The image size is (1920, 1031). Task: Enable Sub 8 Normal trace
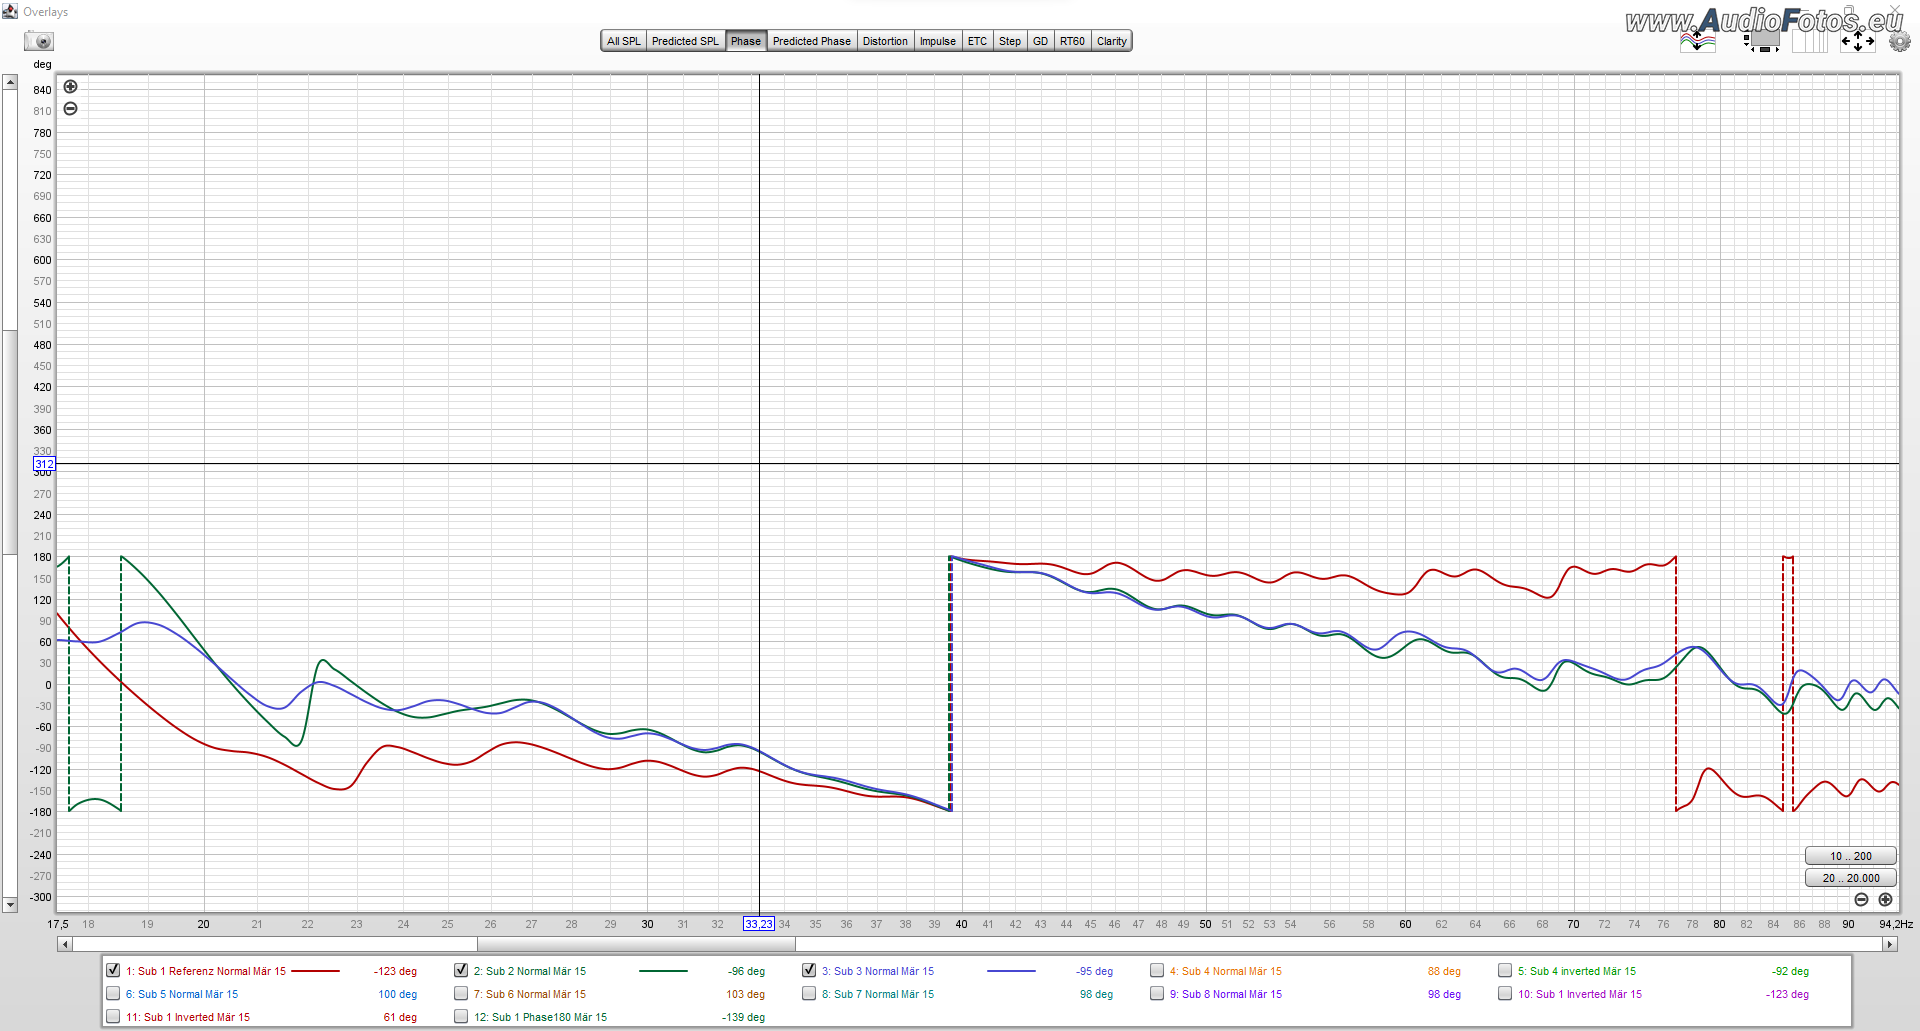pyautogui.click(x=1157, y=993)
